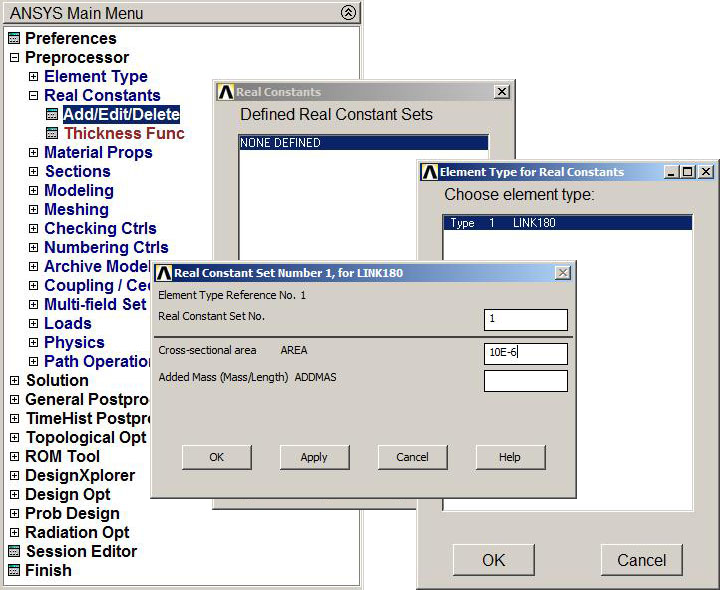
Task: Select Type 1 LINK180 in the element list
Action: point(566,223)
